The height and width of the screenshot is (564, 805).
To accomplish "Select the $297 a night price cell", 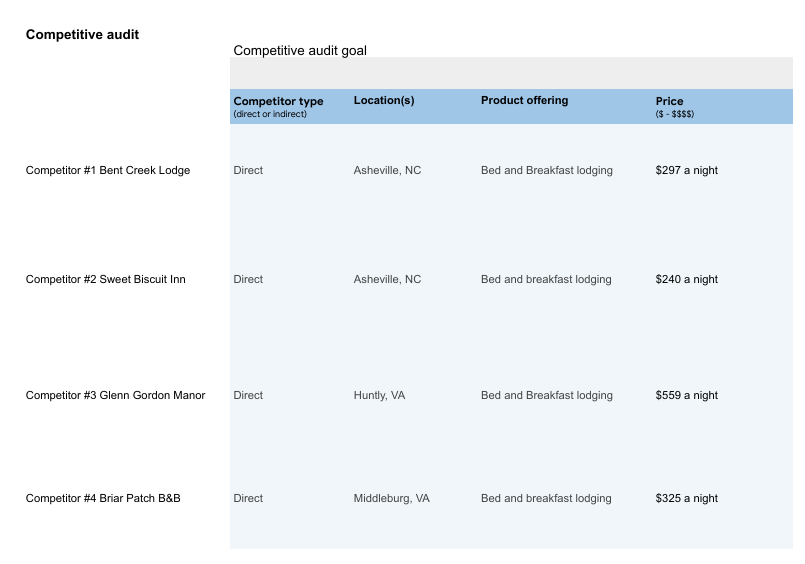I will click(686, 171).
